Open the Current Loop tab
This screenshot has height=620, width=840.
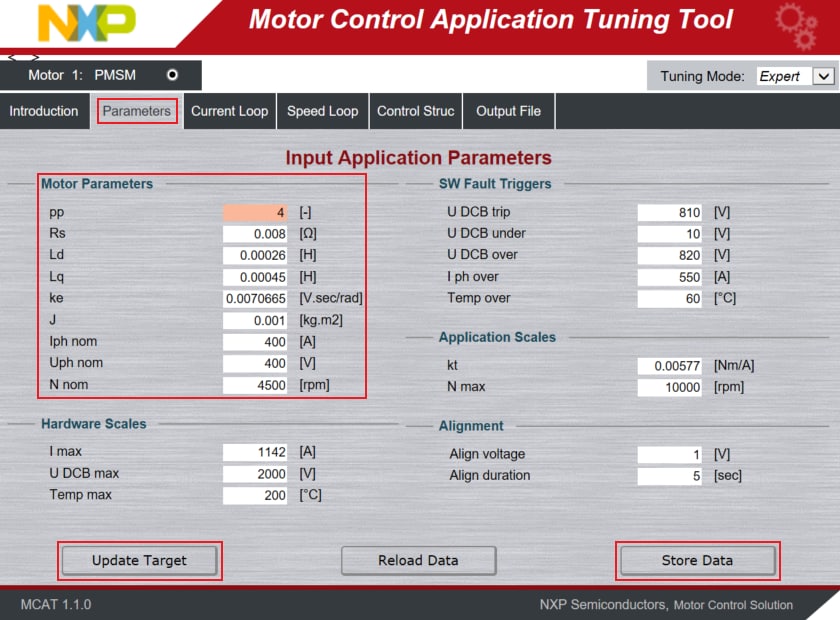pyautogui.click(x=229, y=111)
